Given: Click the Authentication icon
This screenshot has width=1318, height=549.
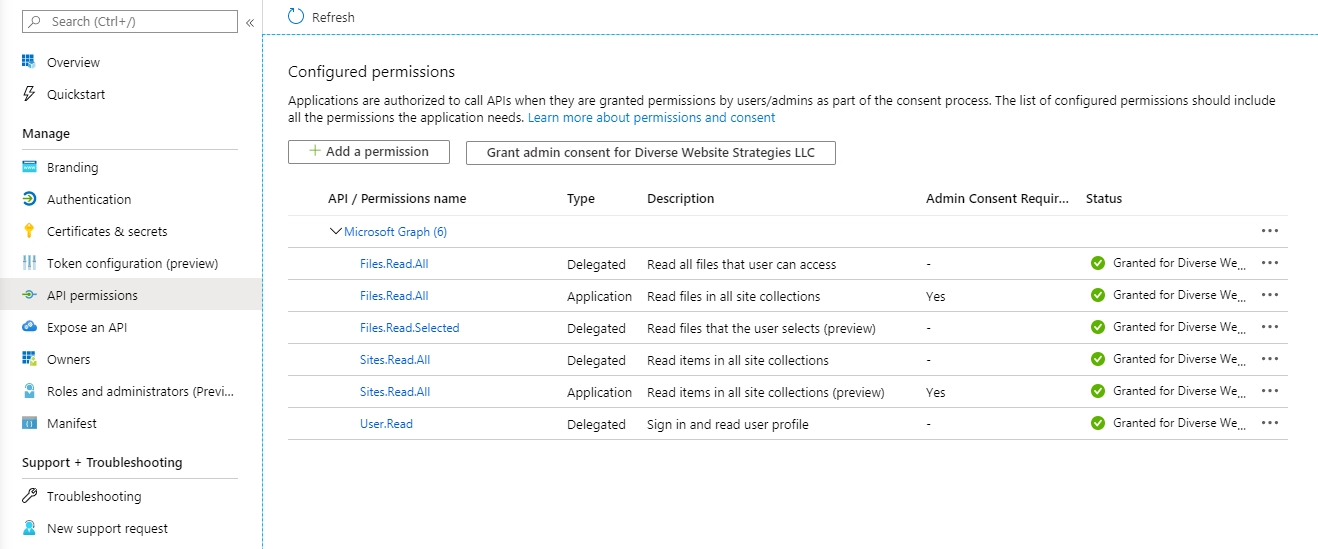Looking at the screenshot, I should click(x=29, y=199).
